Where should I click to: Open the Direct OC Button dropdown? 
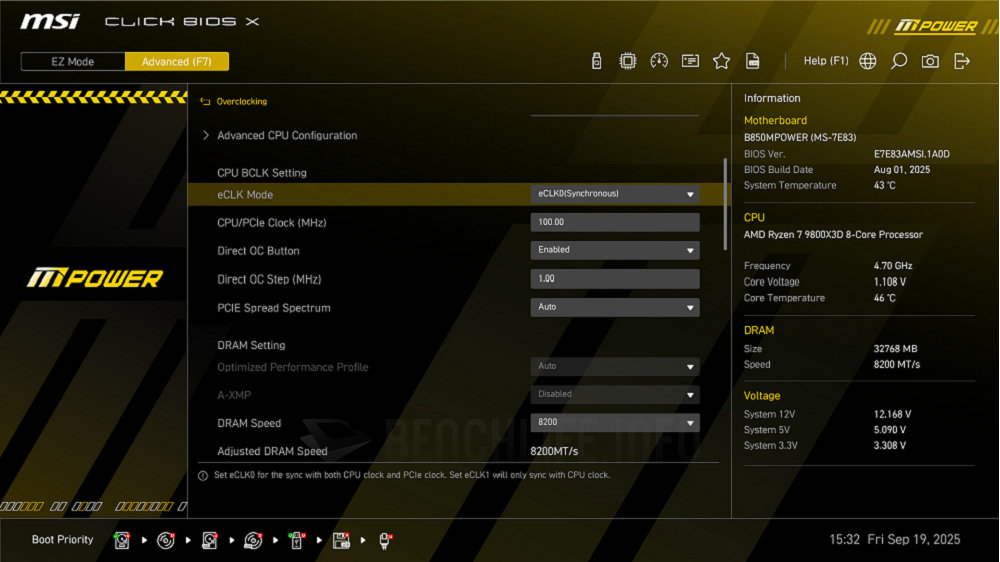(x=615, y=250)
